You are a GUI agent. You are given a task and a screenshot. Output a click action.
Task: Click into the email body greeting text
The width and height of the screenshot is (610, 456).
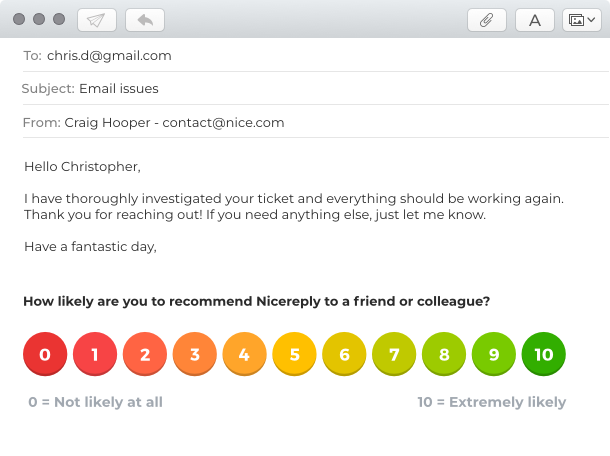[x=82, y=167]
